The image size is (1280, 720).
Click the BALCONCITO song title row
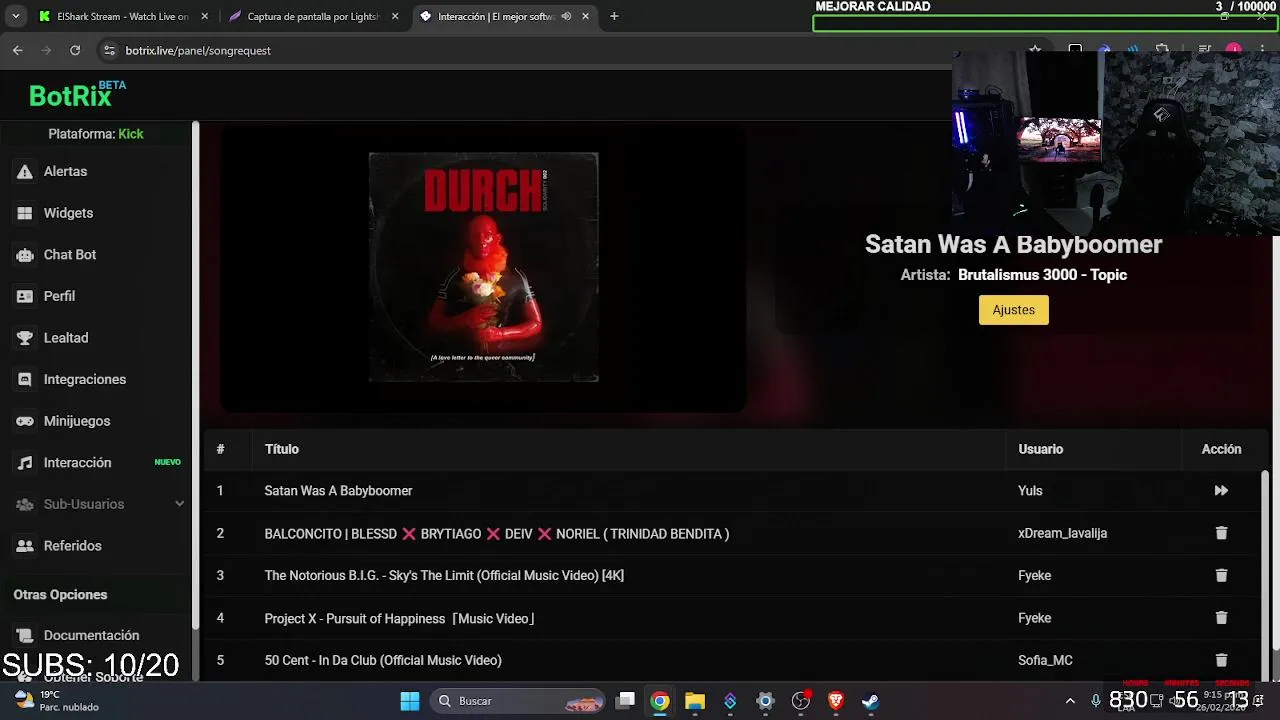pos(497,534)
